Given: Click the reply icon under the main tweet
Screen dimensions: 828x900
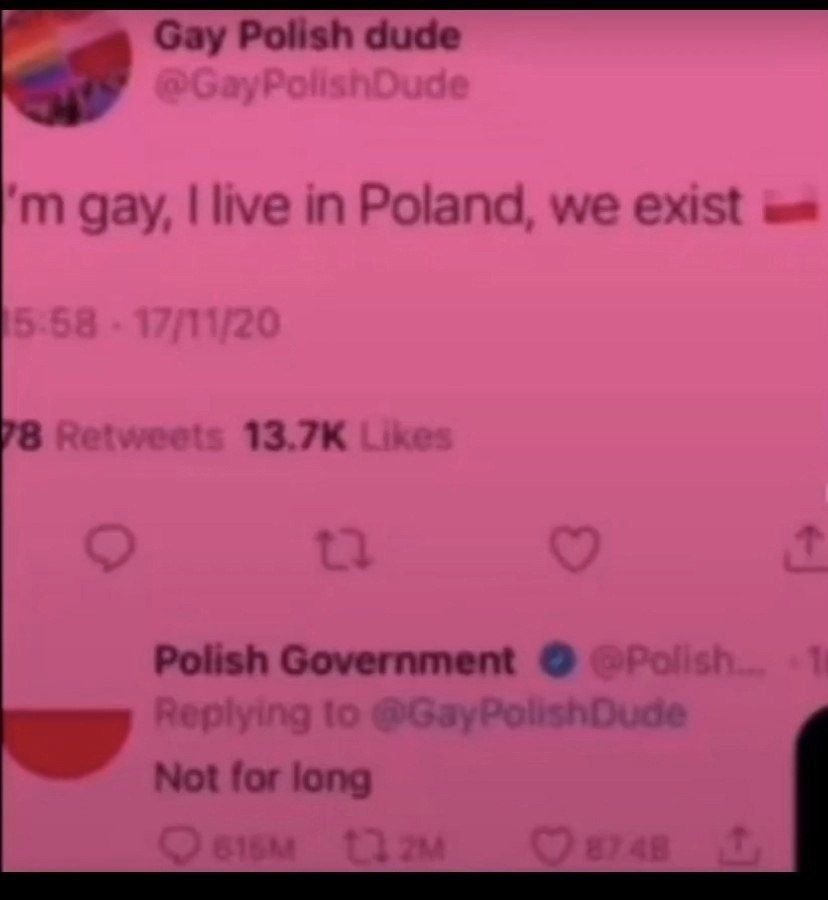Looking at the screenshot, I should click(x=109, y=548).
